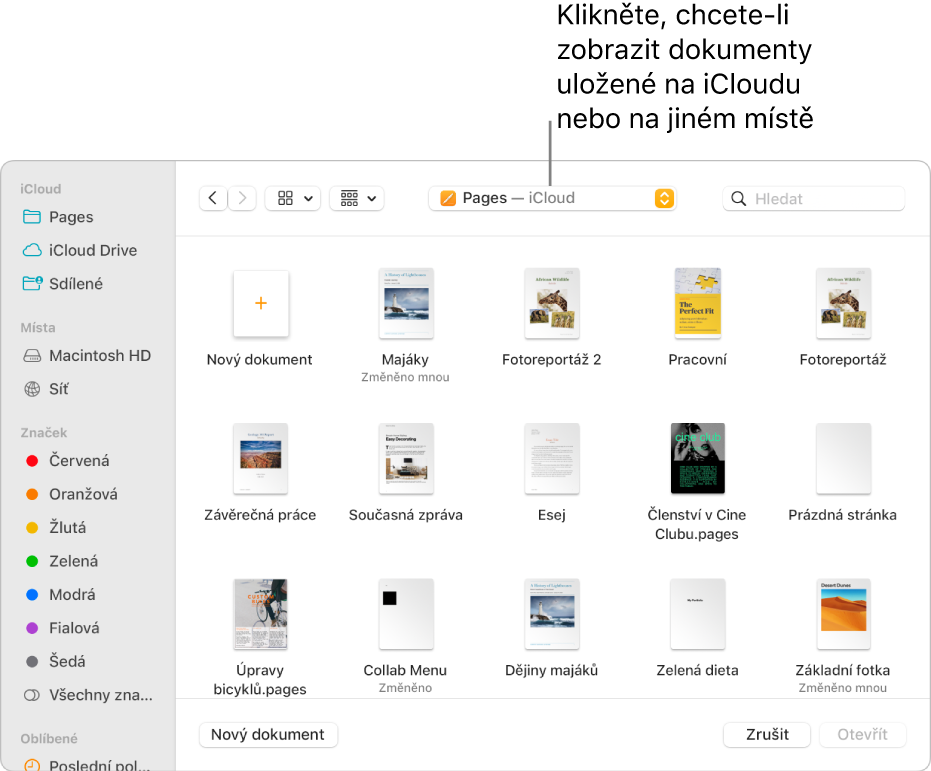The height and width of the screenshot is (771, 931).
Task: Select the Členství v Cine Clubu.pages thumbnail
Action: (698, 458)
